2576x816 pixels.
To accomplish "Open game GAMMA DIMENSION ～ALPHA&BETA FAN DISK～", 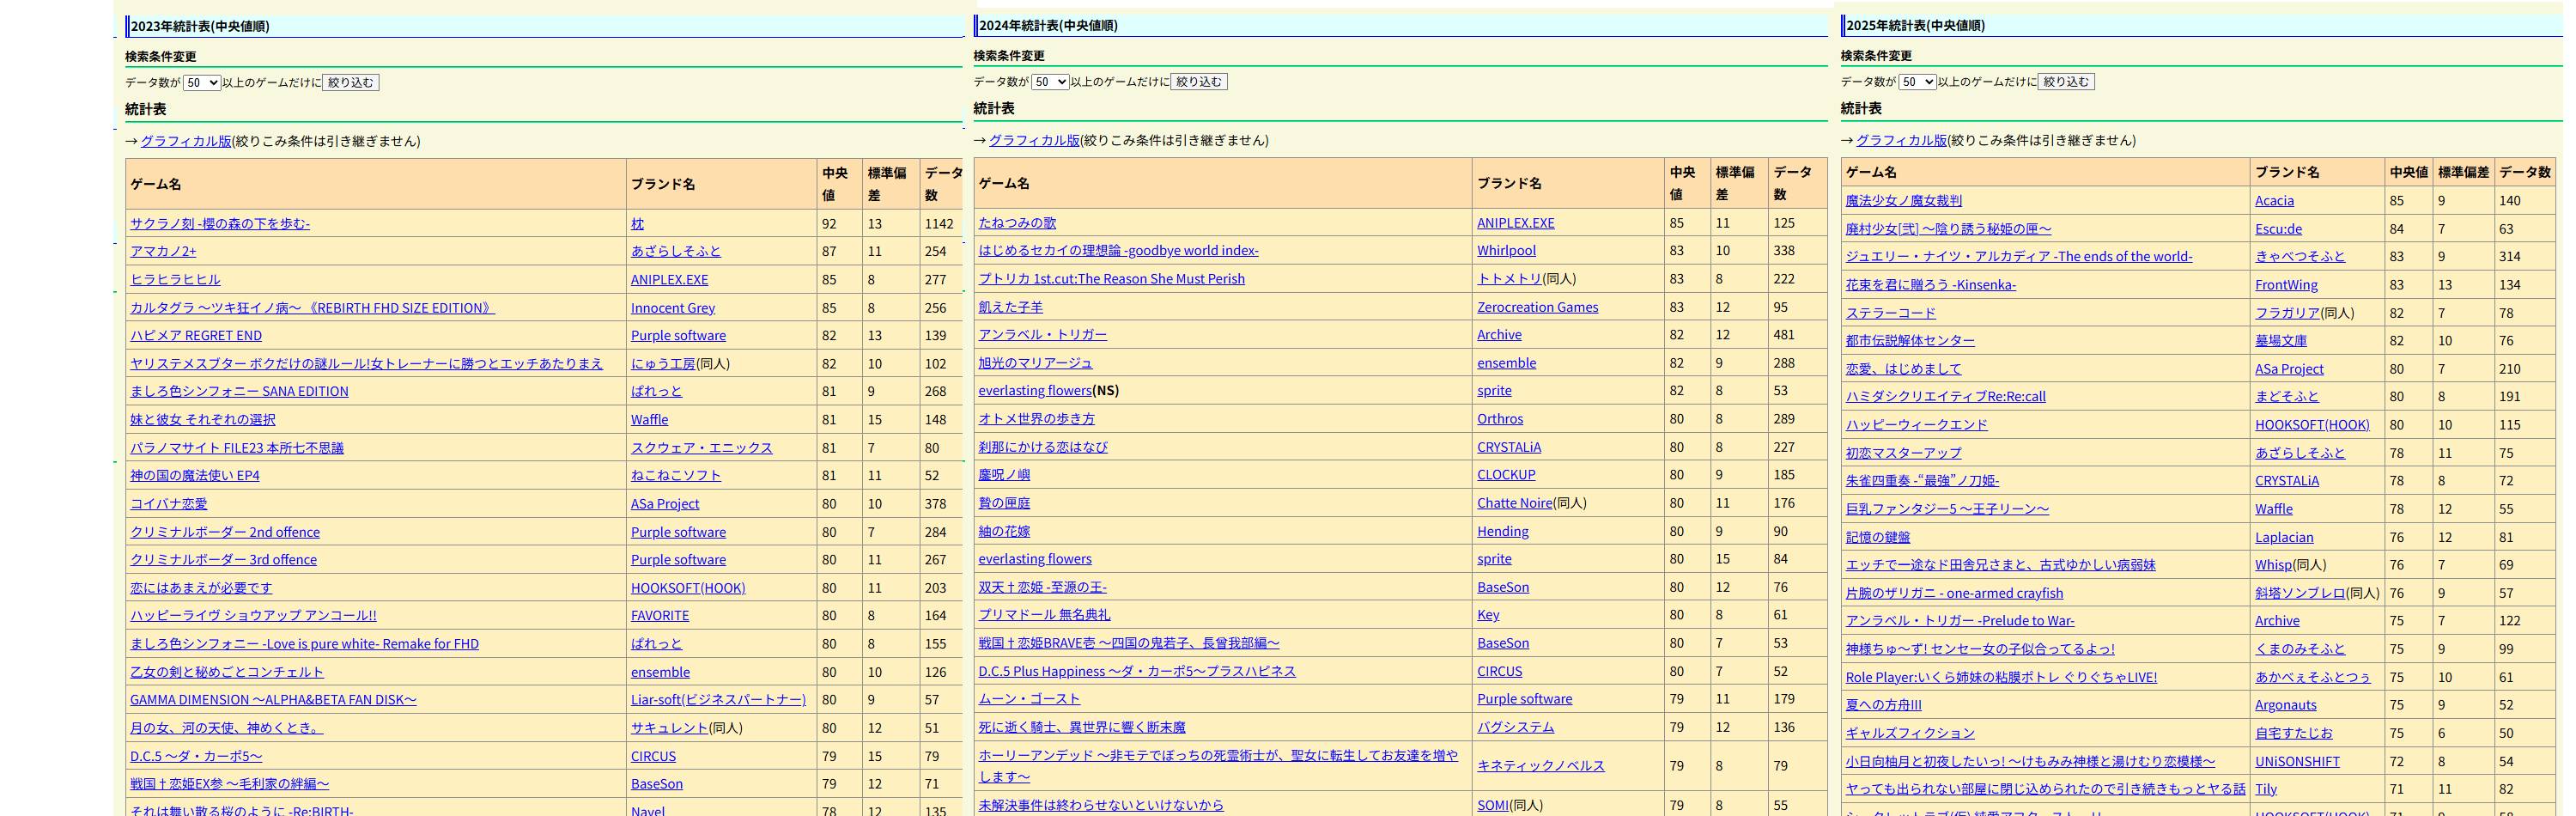I will 273,700.
